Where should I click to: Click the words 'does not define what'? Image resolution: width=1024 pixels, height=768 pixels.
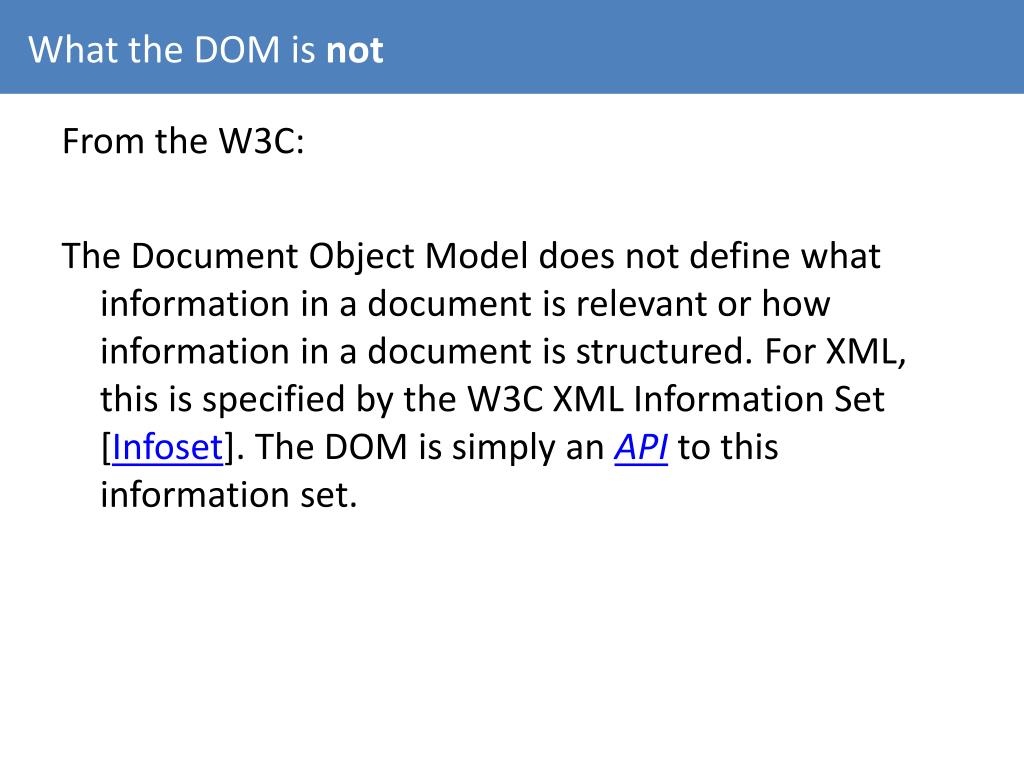click(709, 255)
